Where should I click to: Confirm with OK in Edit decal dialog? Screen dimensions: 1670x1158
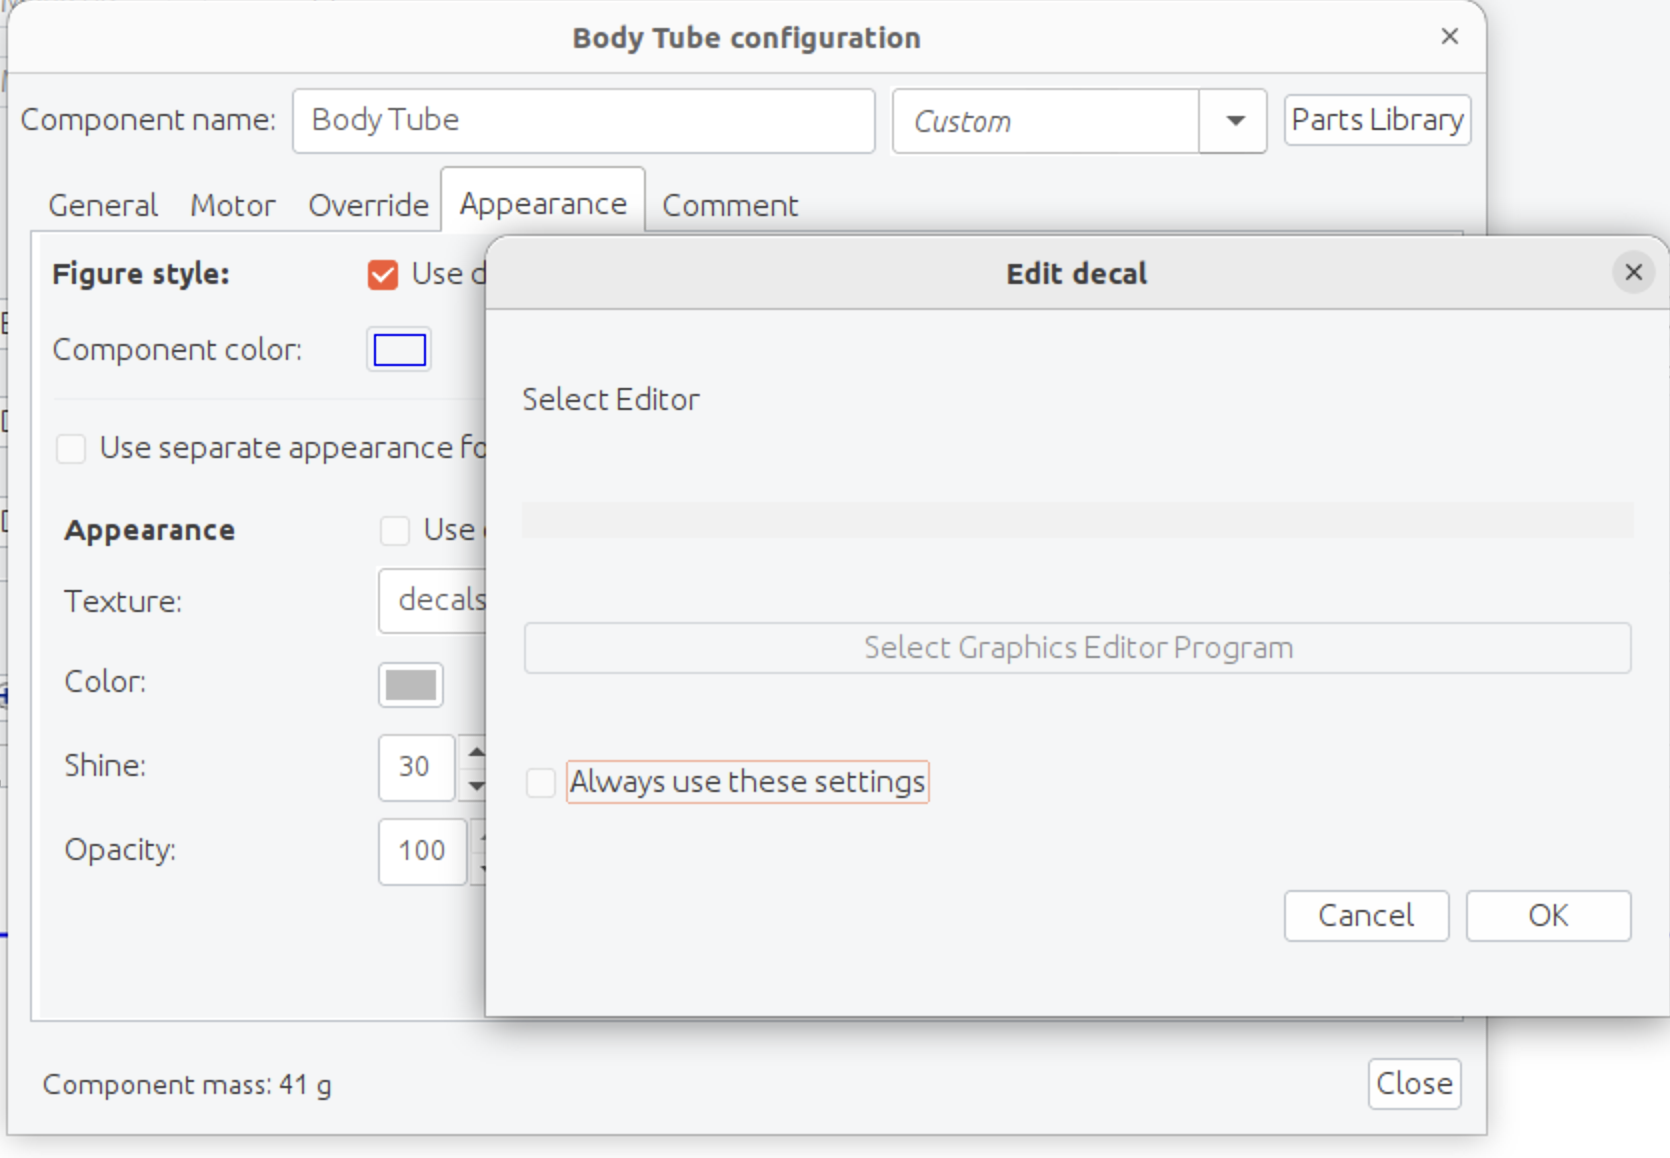pyautogui.click(x=1547, y=915)
